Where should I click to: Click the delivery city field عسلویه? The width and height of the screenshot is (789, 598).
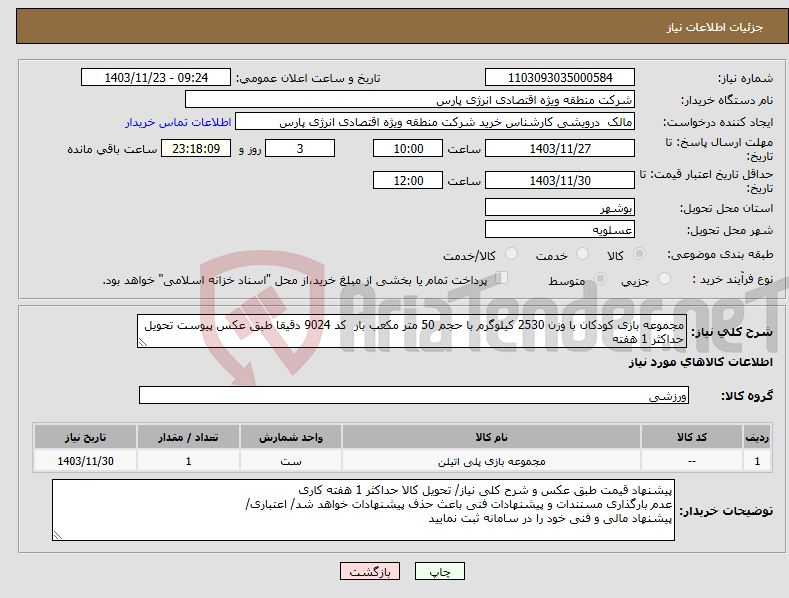560,230
